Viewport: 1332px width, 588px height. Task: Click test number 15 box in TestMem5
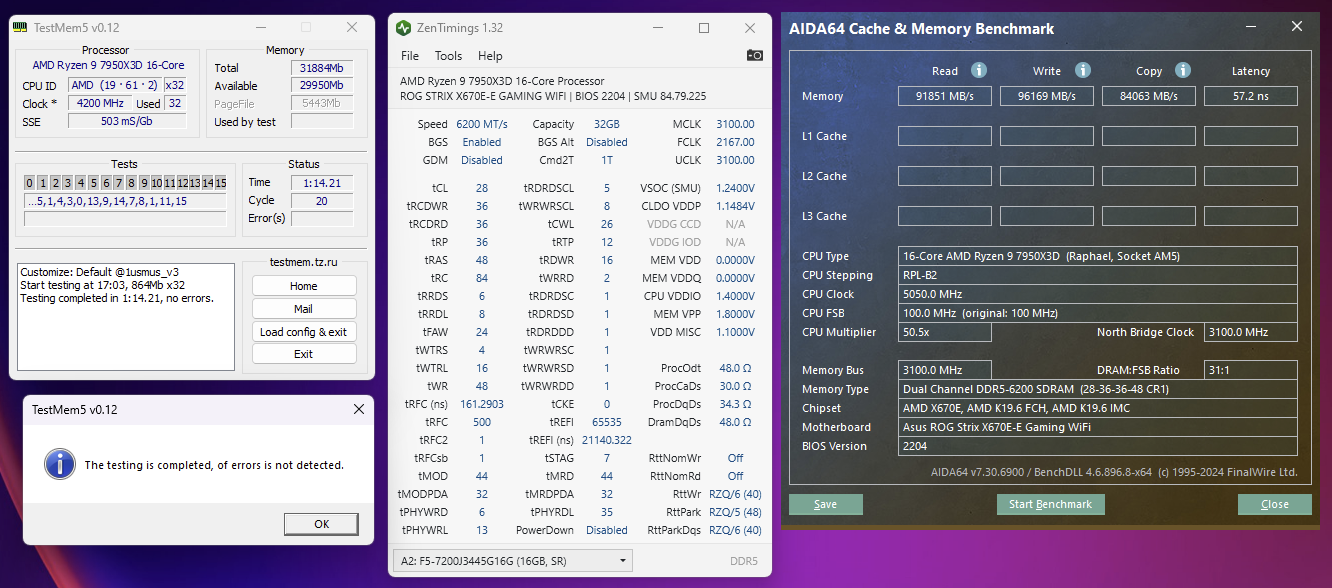point(220,183)
